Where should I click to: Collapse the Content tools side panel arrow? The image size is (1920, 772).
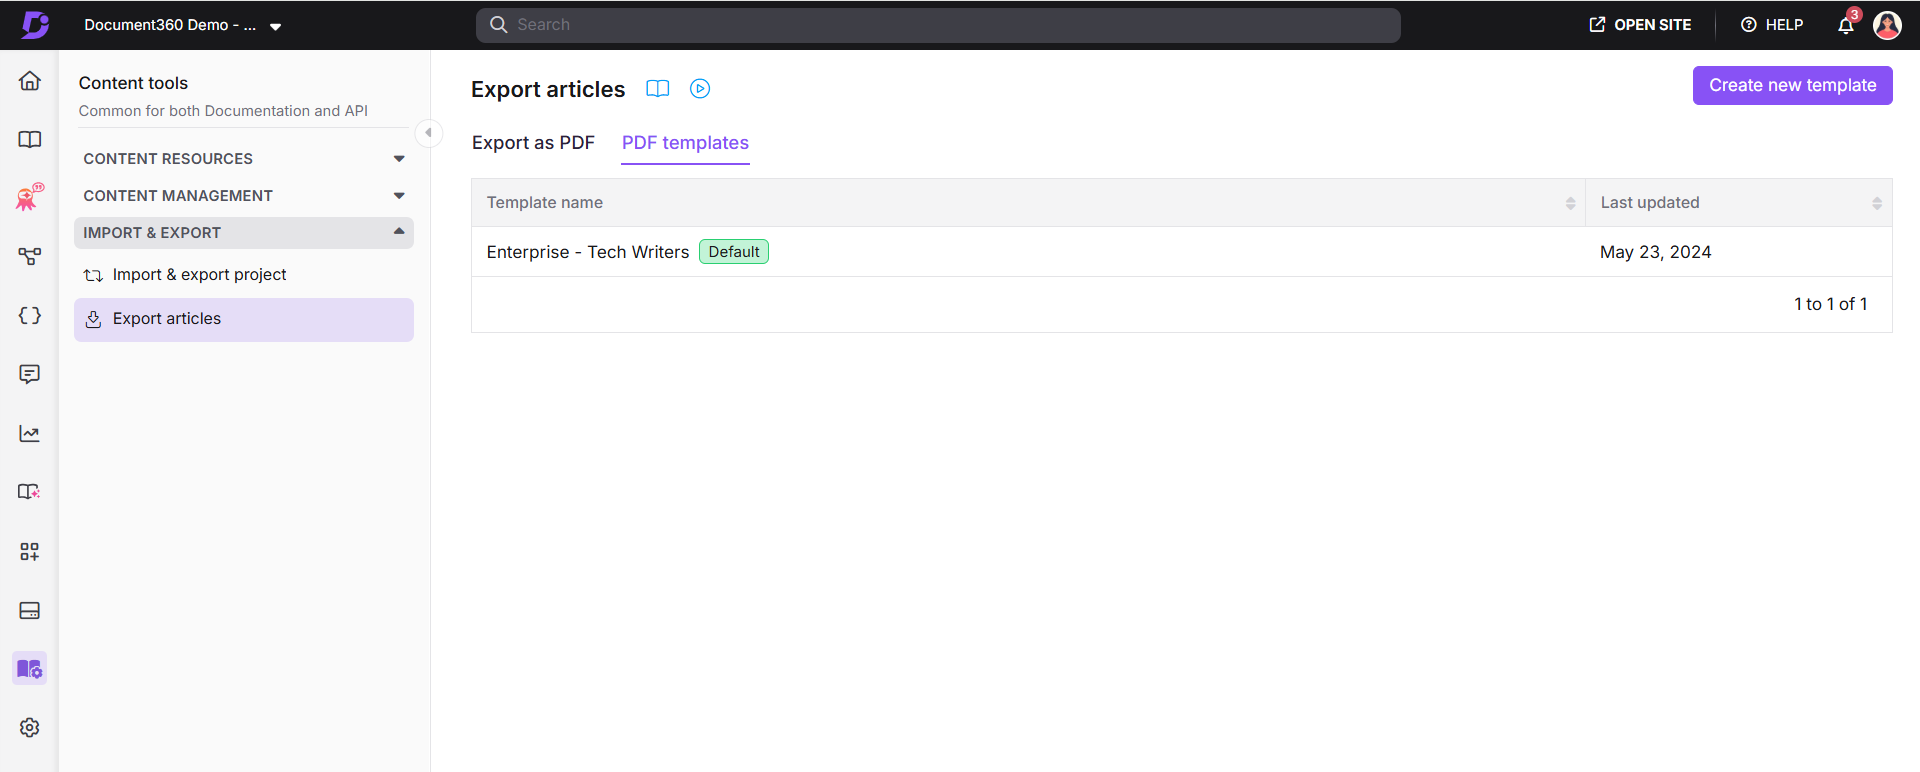pos(428,132)
